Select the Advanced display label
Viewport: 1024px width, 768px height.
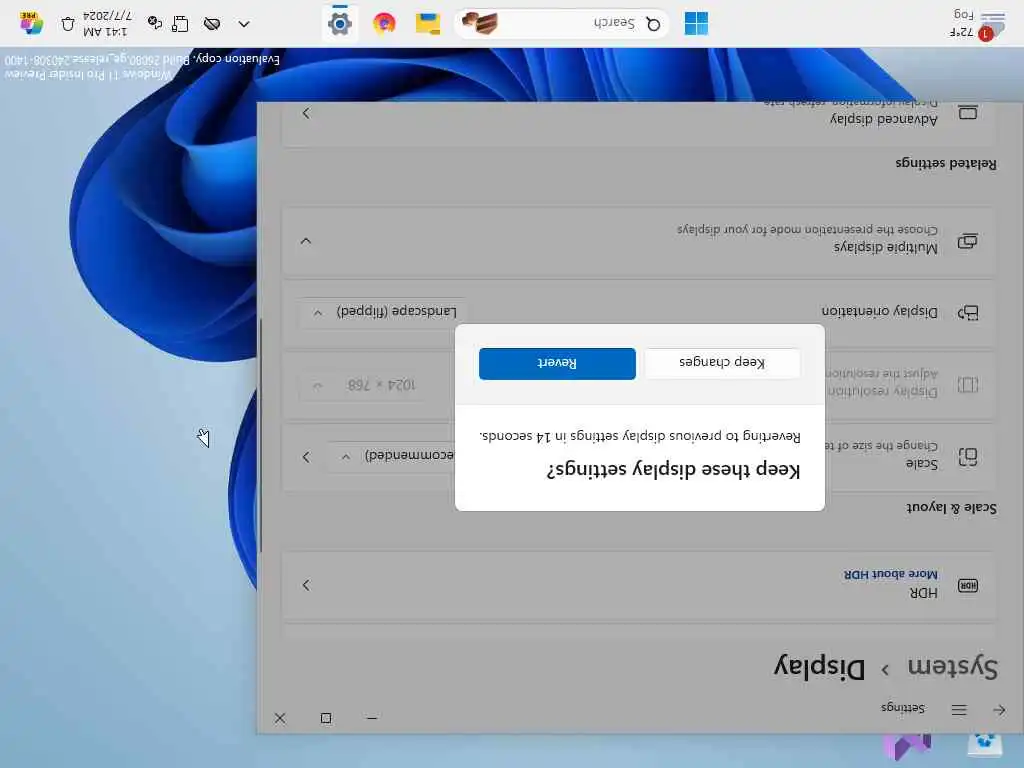[884, 119]
